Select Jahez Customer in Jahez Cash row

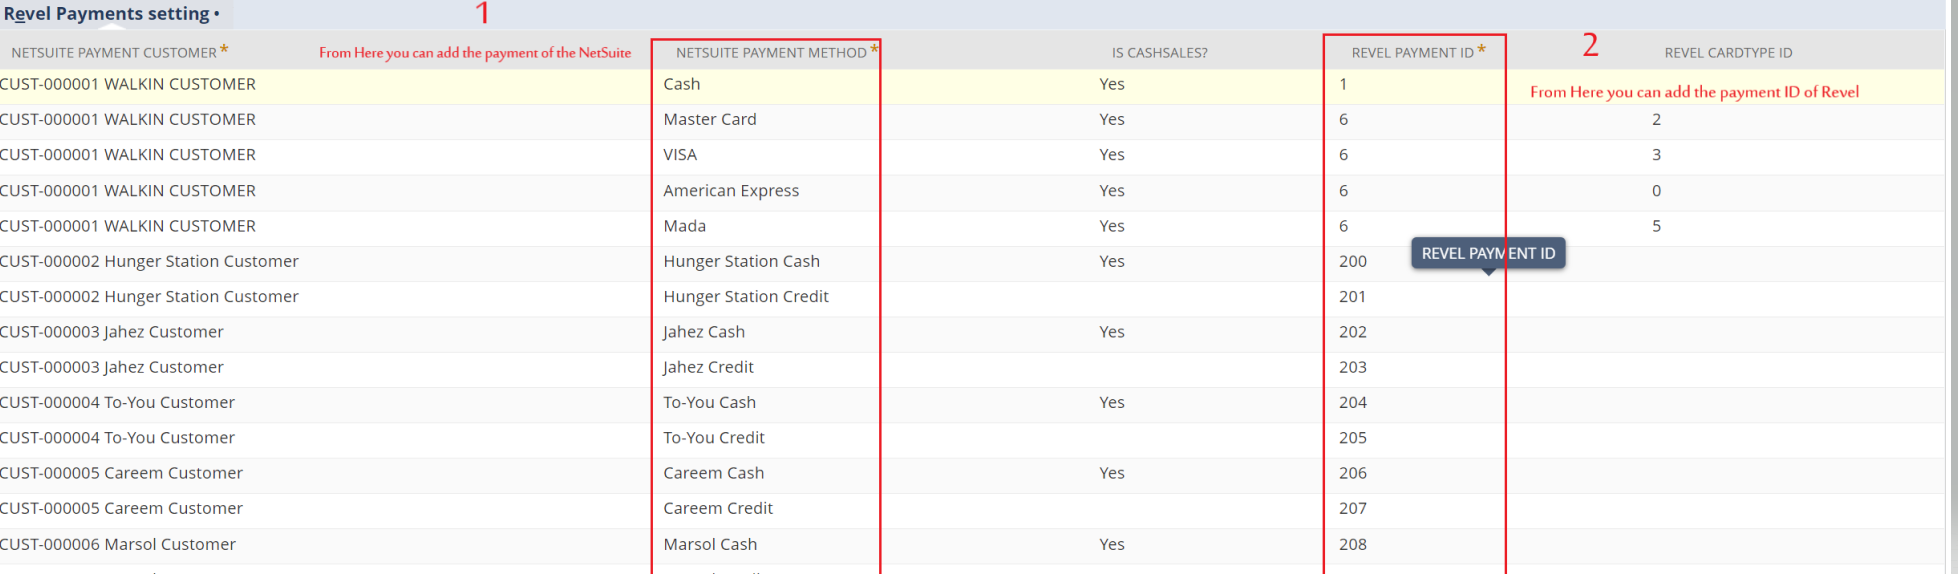pyautogui.click(x=112, y=332)
